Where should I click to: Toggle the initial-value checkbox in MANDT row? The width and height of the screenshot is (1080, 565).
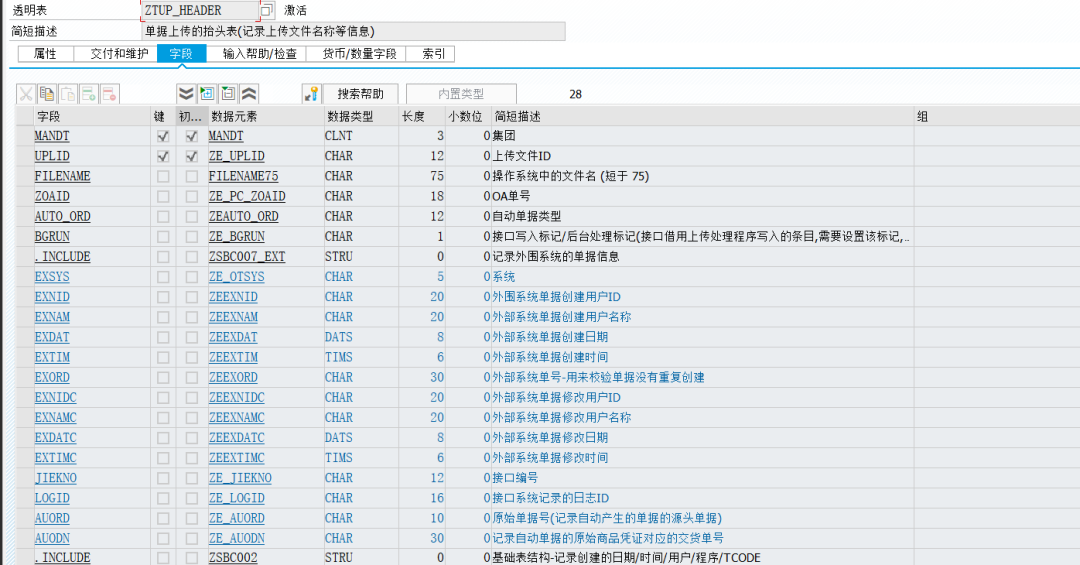point(191,136)
